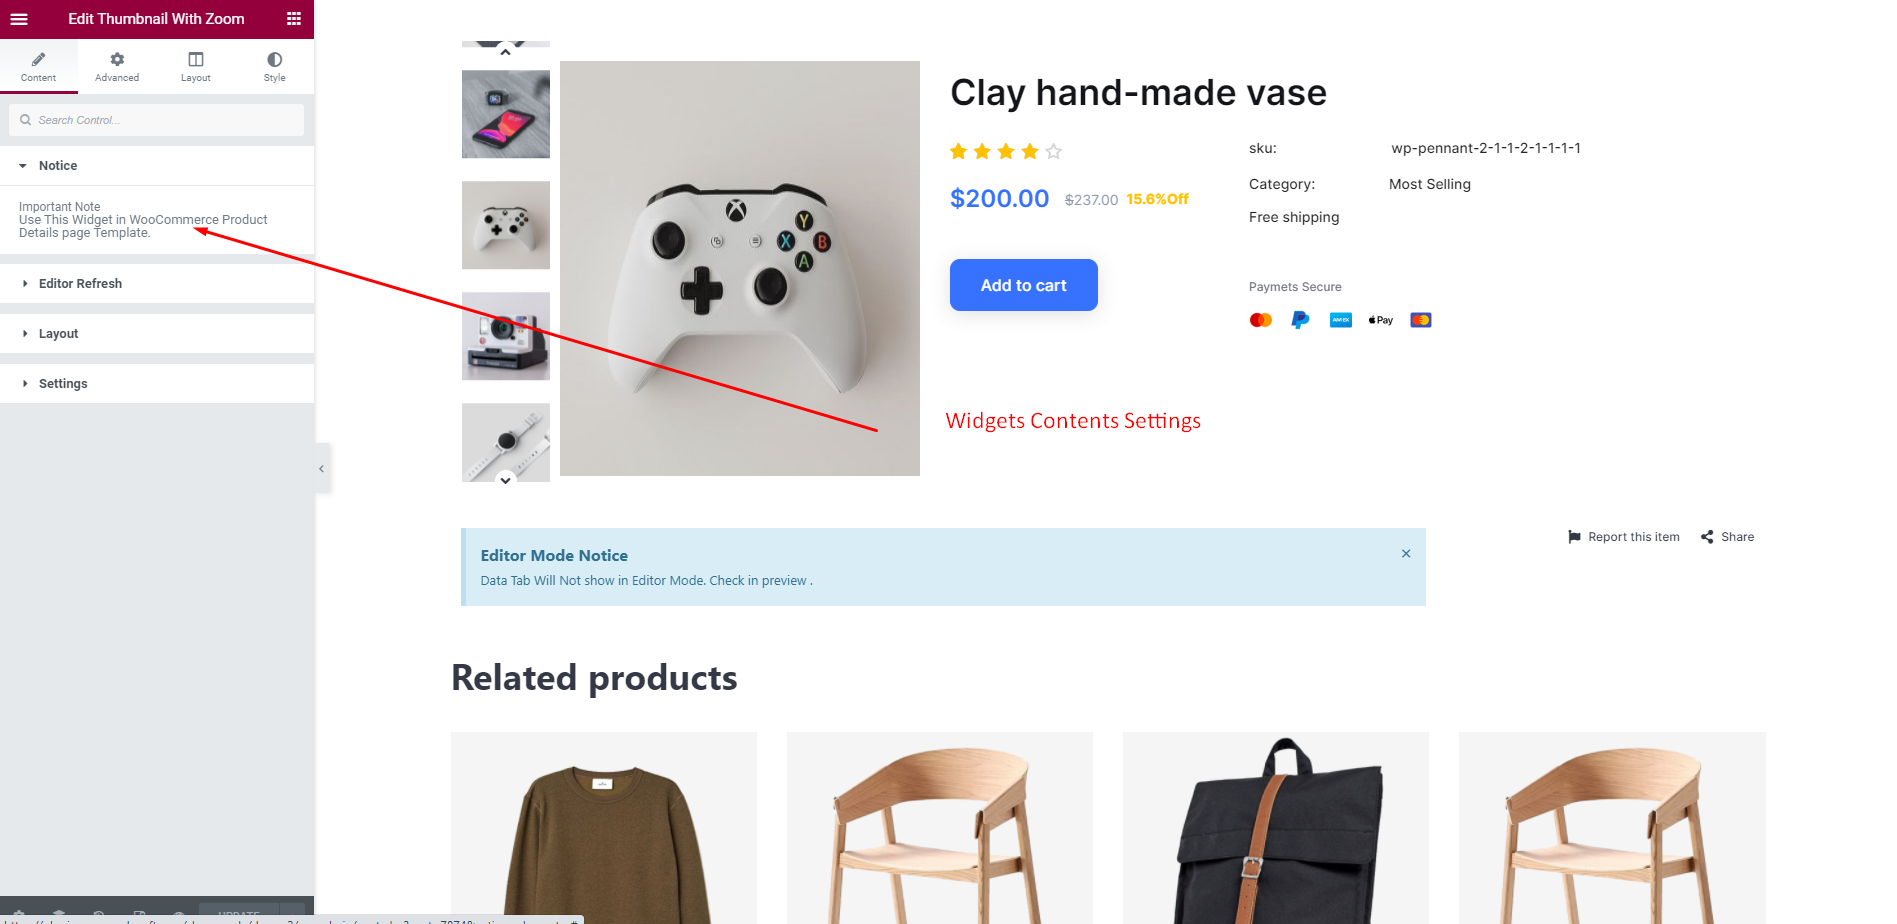Select the instant camera thumbnail
1897x924 pixels.
[506, 336]
